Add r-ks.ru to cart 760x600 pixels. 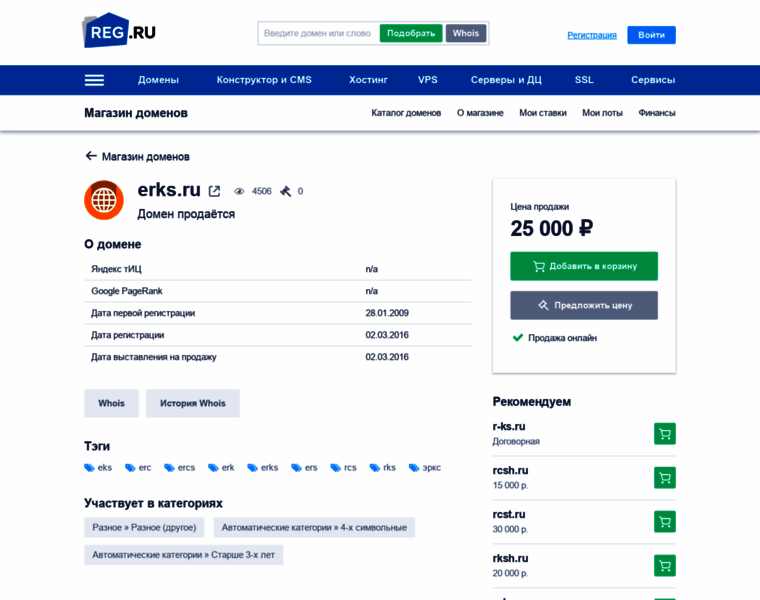(x=665, y=434)
